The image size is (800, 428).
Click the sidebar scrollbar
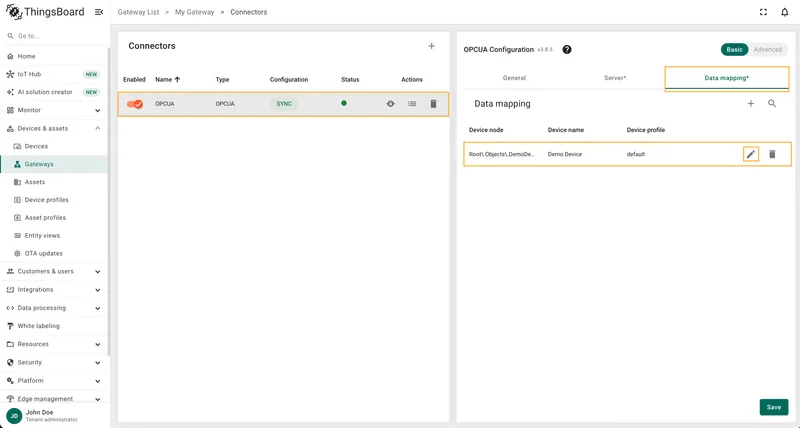click(109, 202)
